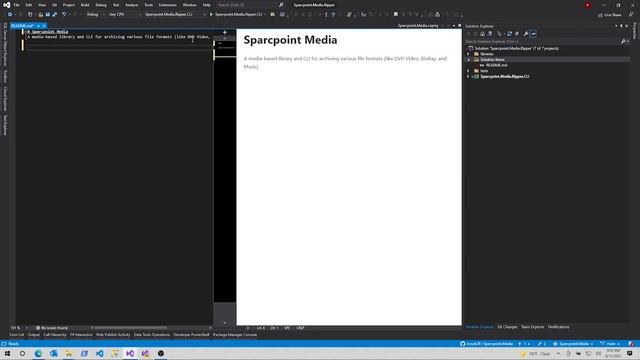Image resolution: width=640 pixels, height=360 pixels.
Task: Click the Live Share button
Action: [x=610, y=15]
